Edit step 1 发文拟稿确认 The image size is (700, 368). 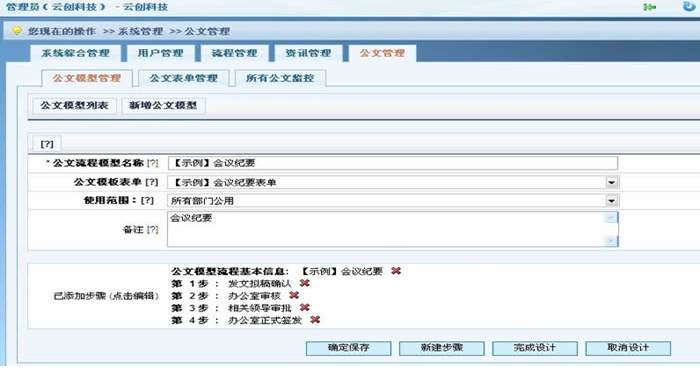point(259,284)
